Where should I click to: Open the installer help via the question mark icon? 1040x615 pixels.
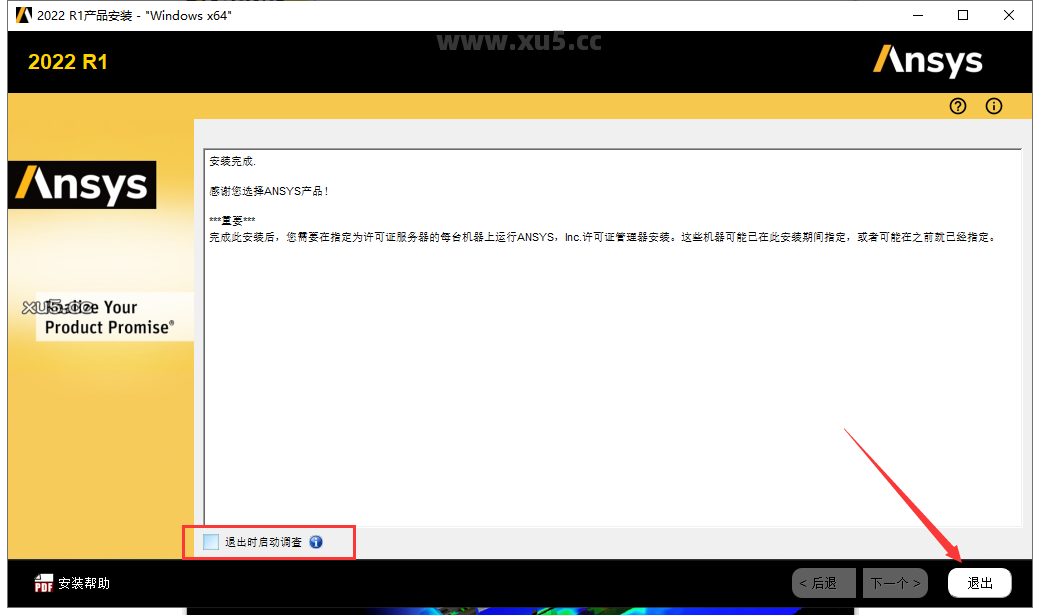(957, 106)
